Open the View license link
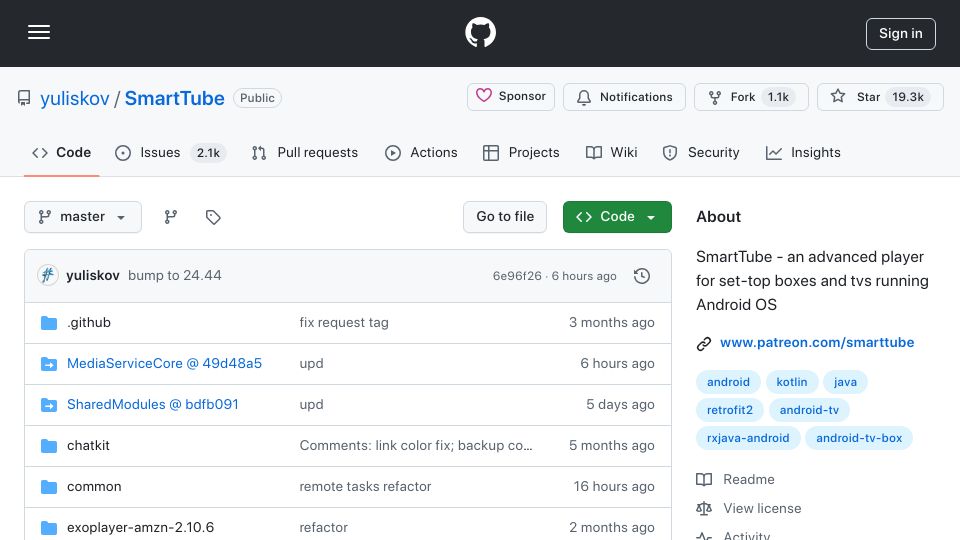Image resolution: width=960 pixels, height=540 pixels. click(749, 508)
